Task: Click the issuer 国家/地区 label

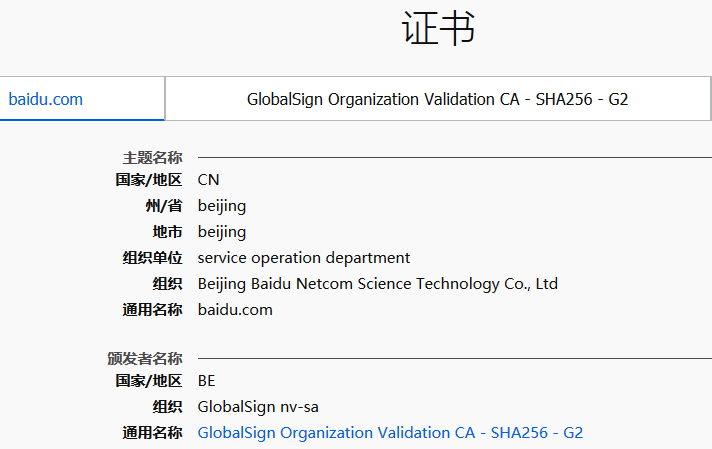Action: point(148,380)
